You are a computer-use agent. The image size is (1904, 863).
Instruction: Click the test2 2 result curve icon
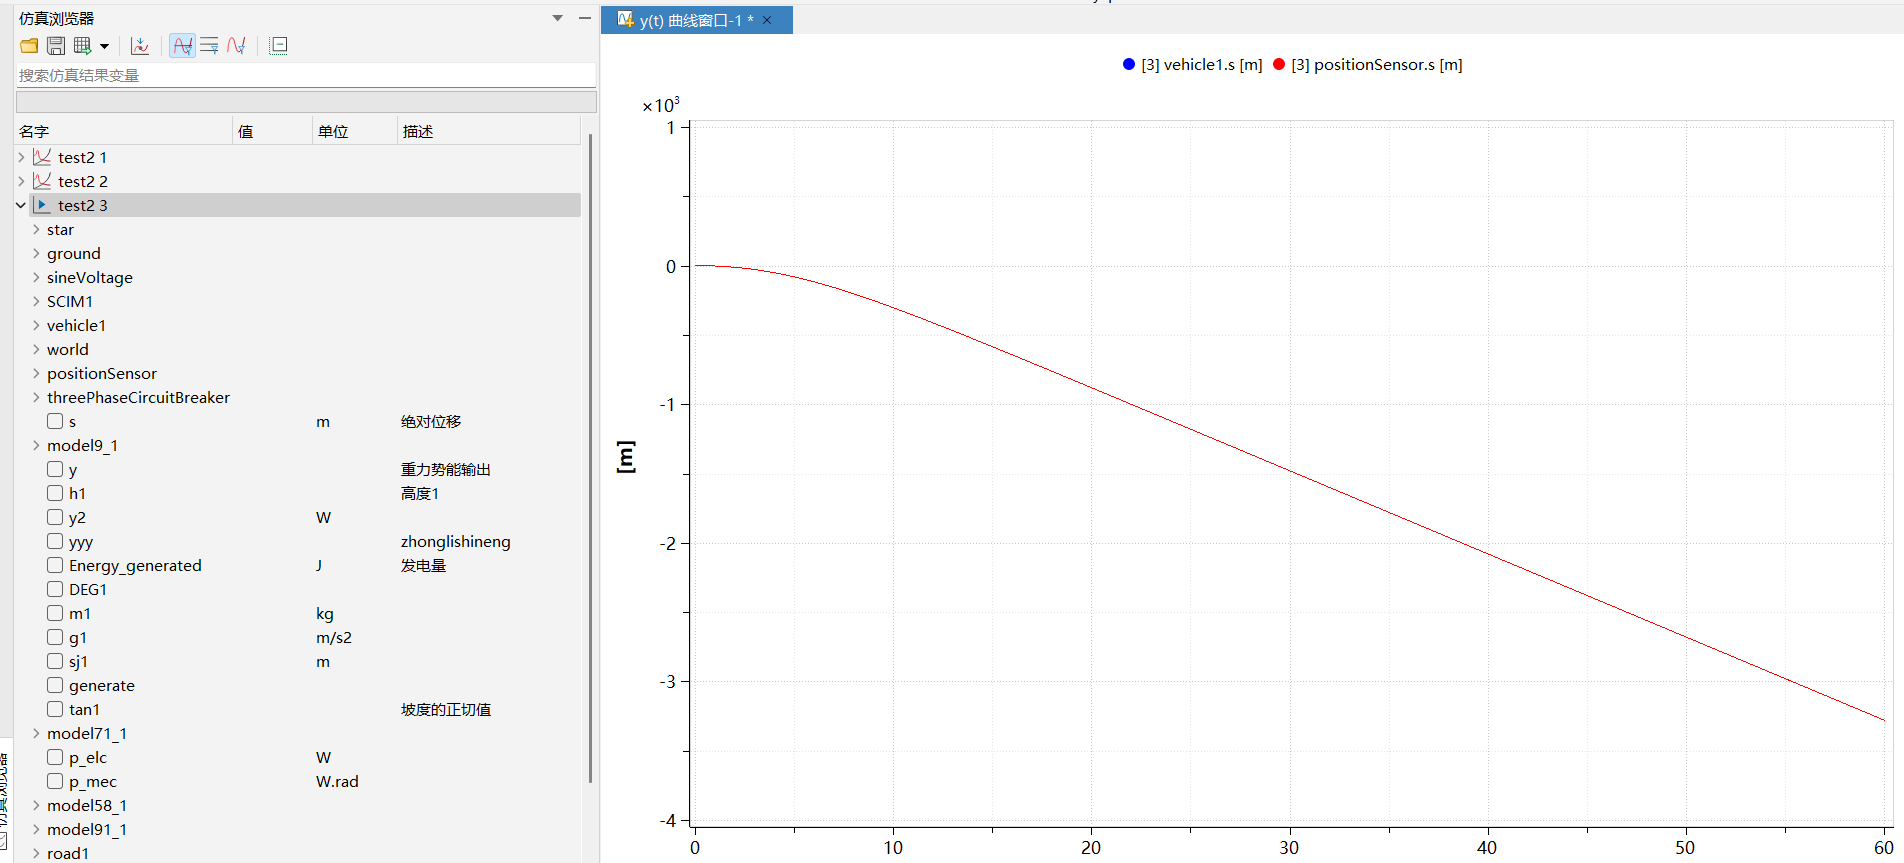click(42, 181)
